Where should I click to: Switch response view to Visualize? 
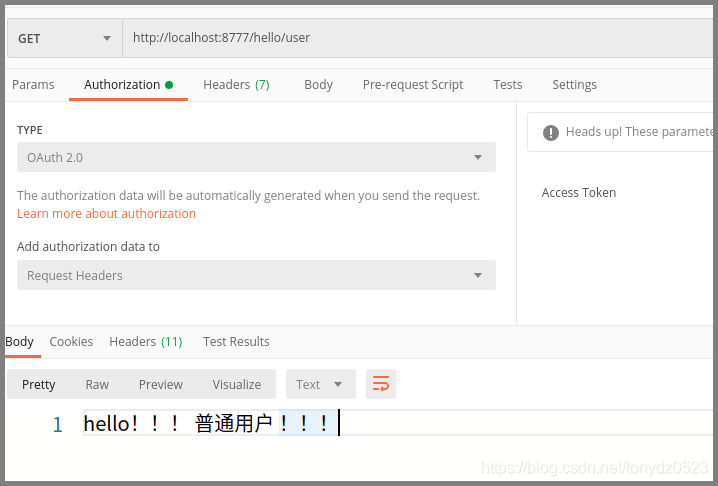tap(237, 384)
